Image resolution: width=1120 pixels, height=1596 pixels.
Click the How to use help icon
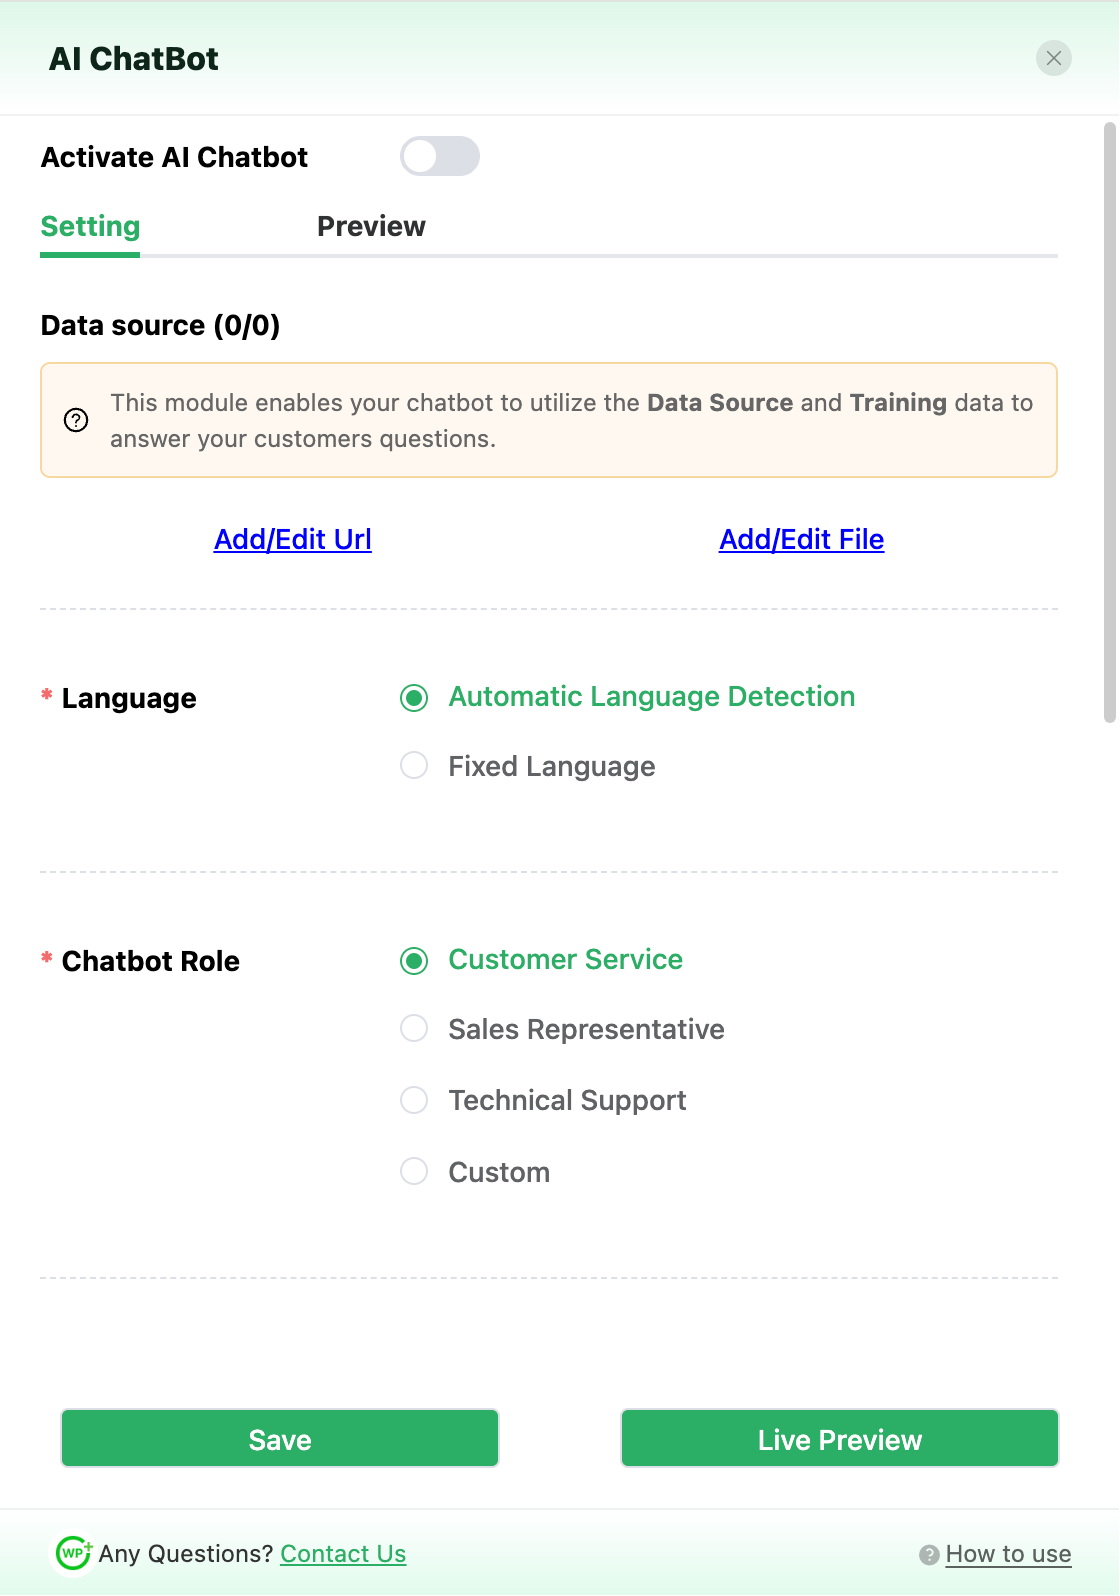(929, 1555)
